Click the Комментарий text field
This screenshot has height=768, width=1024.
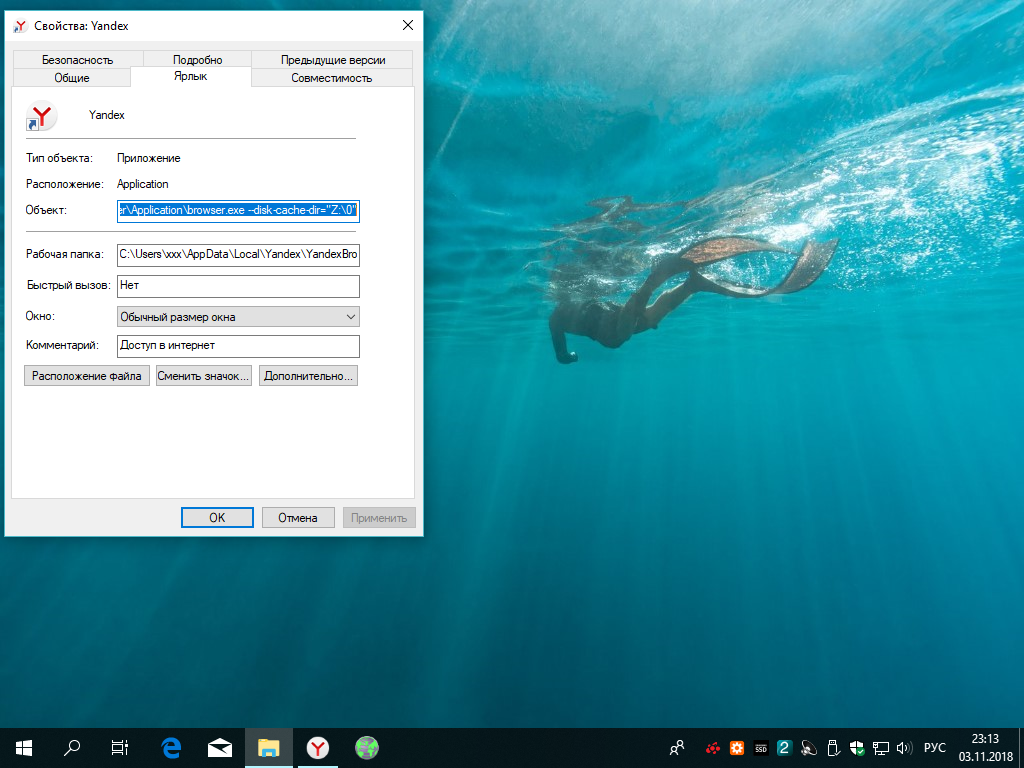coord(238,345)
